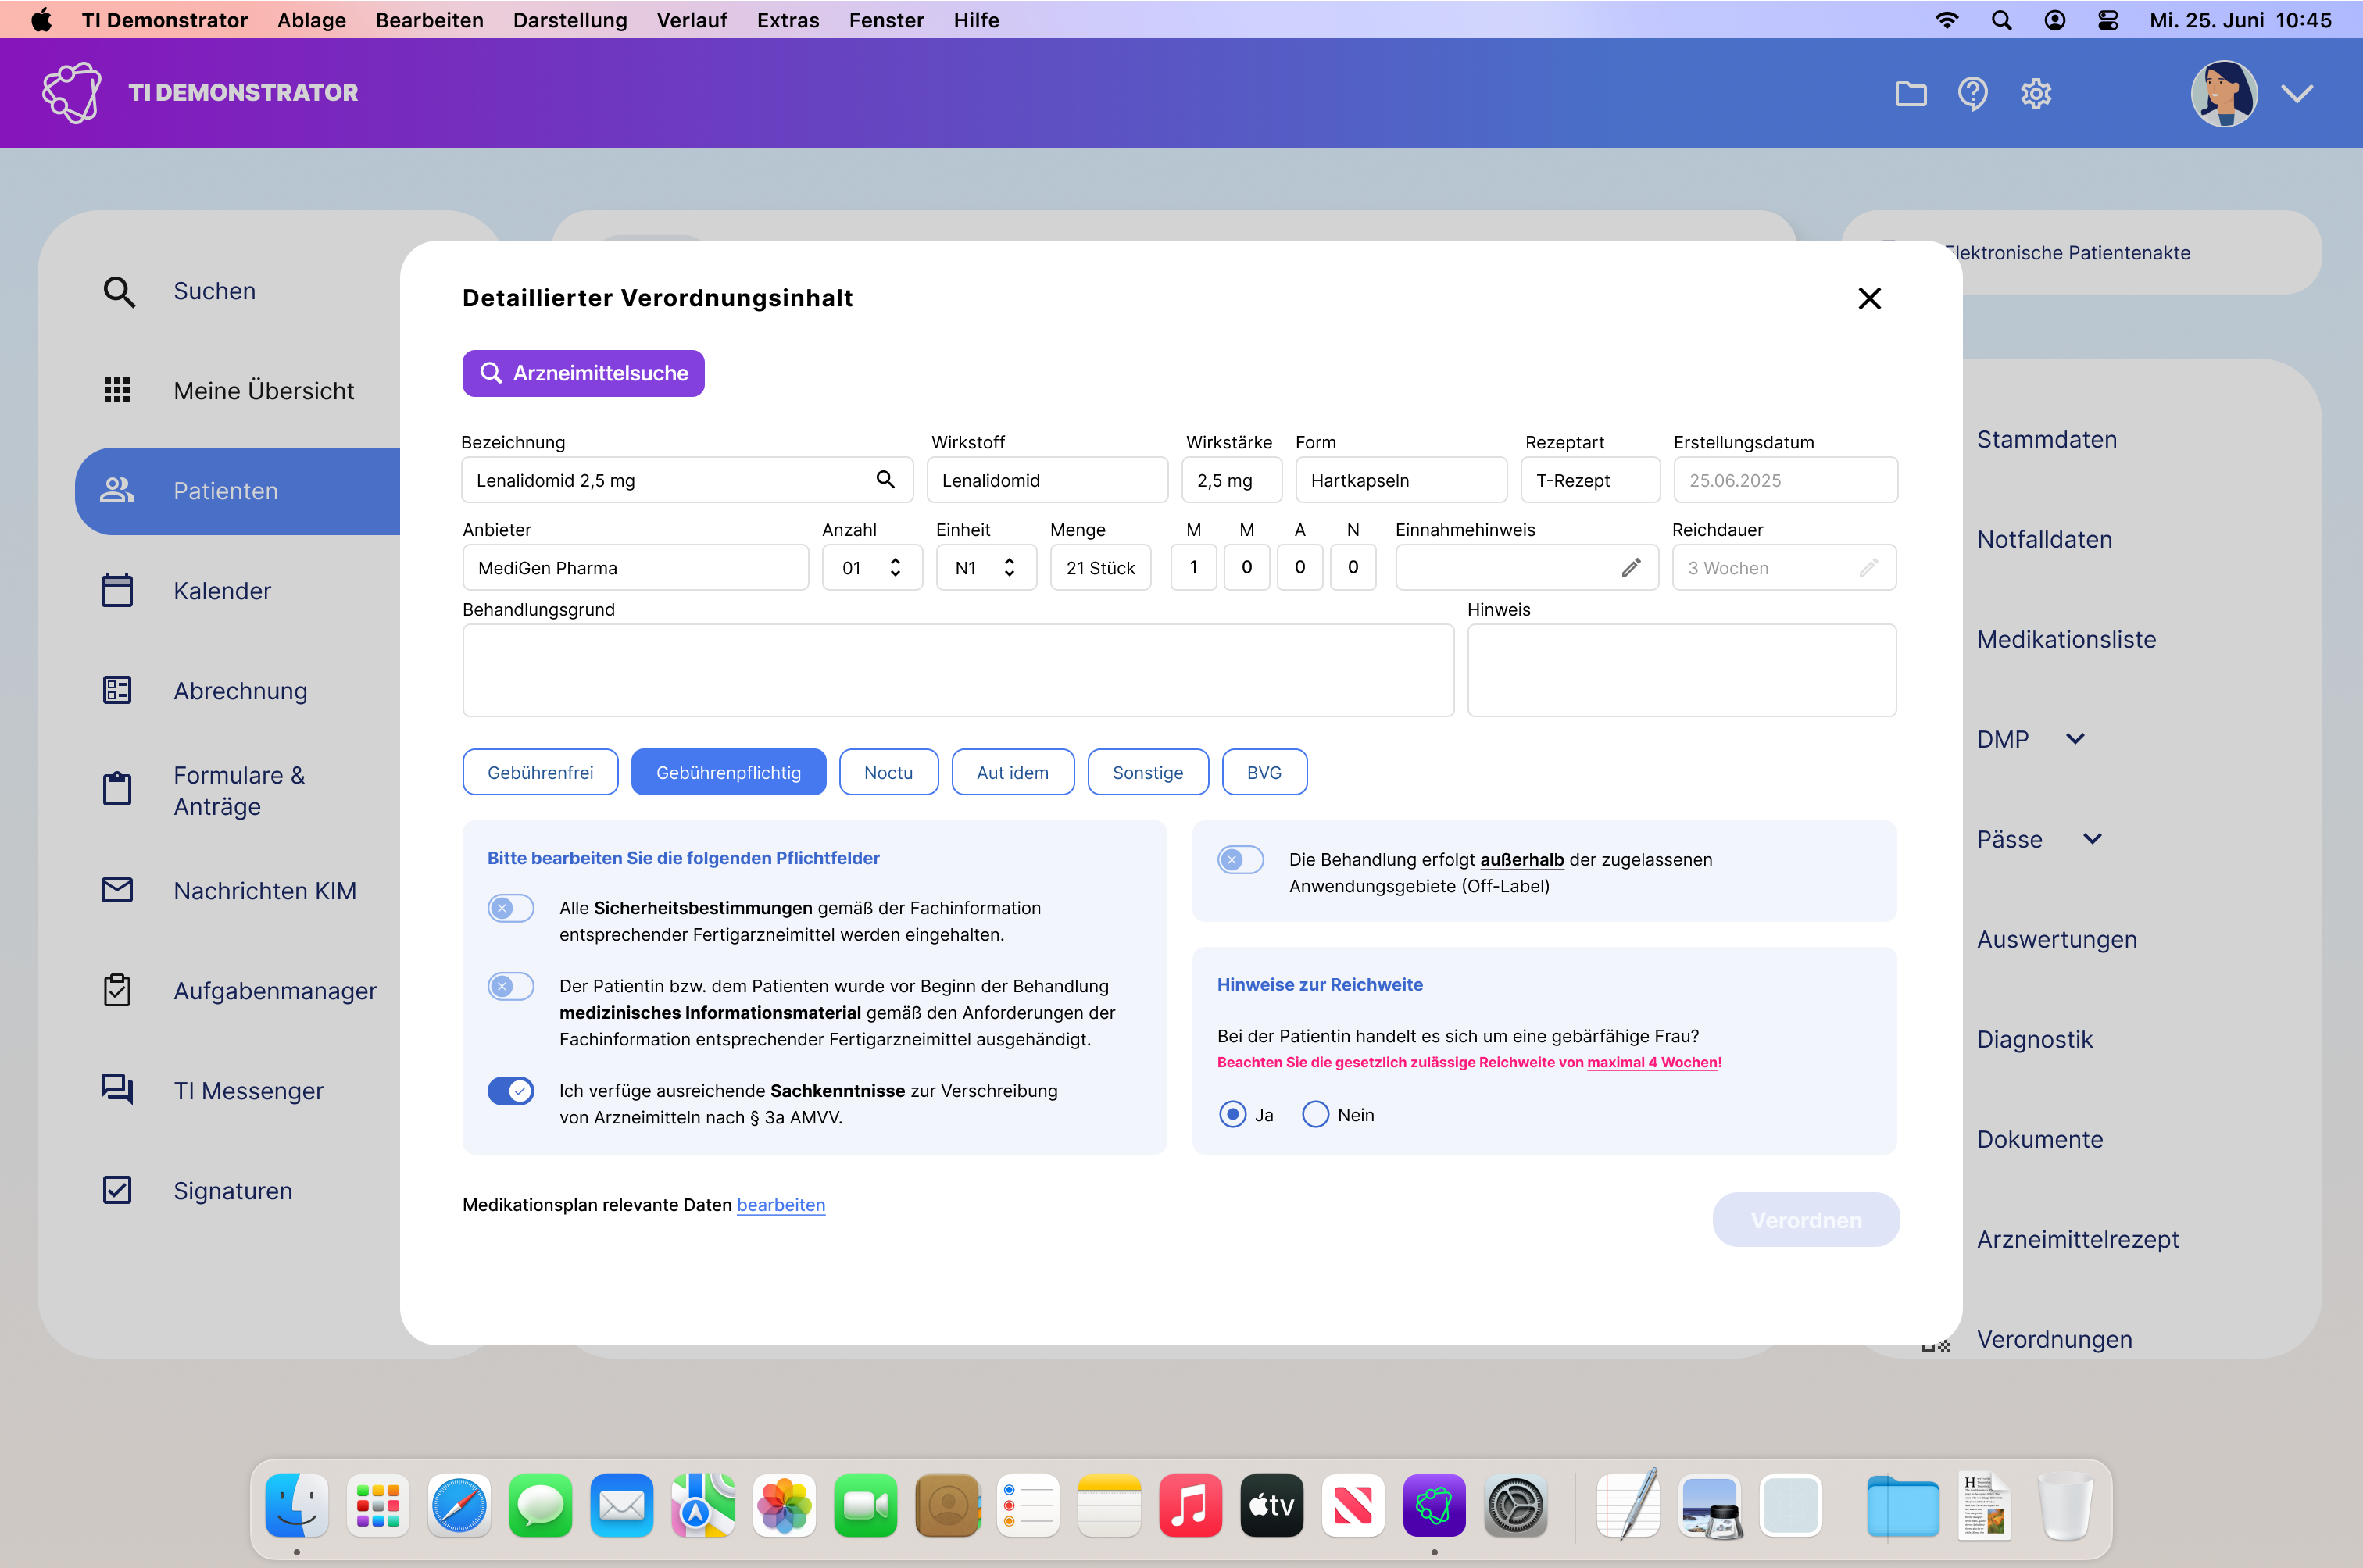This screenshot has width=2363, height=1568.
Task: Click the Rezeptart T-Rezept field
Action: click(x=1590, y=480)
